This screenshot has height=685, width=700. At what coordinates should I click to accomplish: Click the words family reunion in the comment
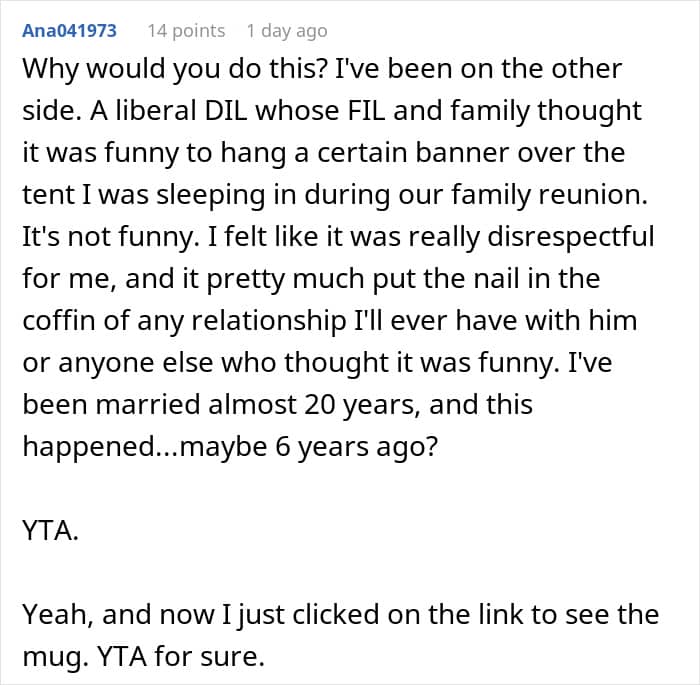[x=549, y=195]
